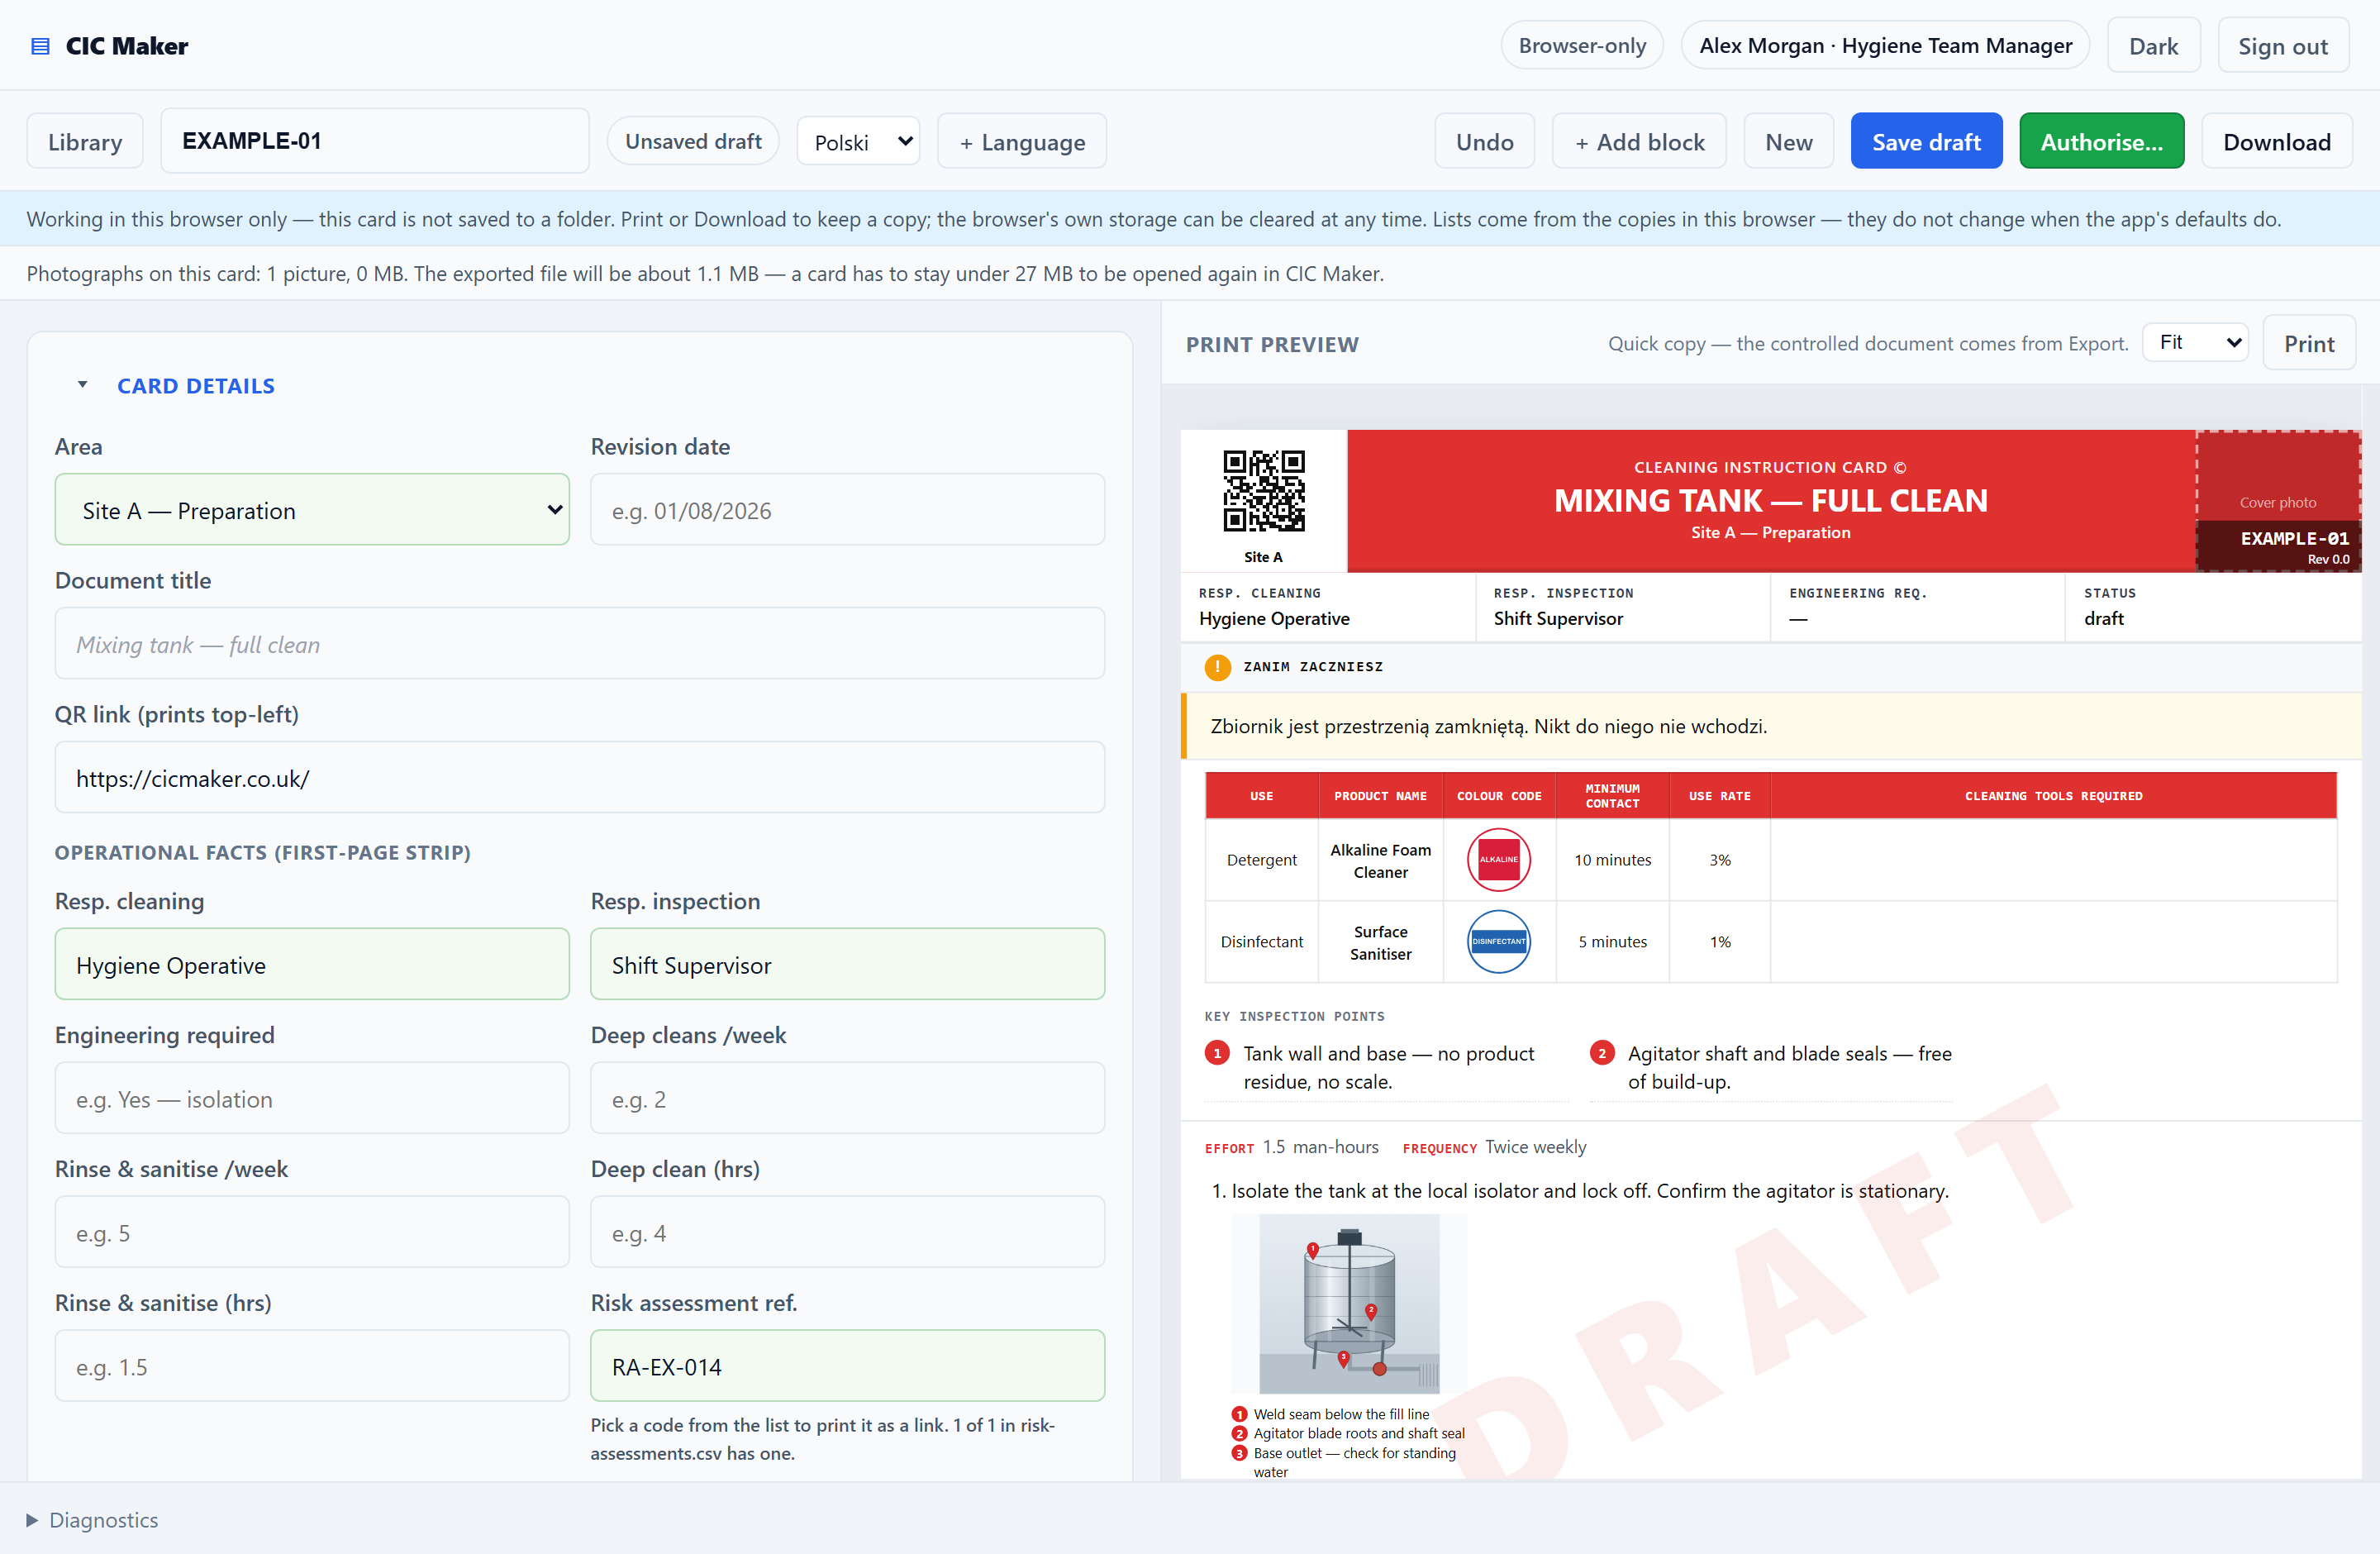Click the Deep cleans /week field
The height and width of the screenshot is (1554, 2380).
point(847,1099)
